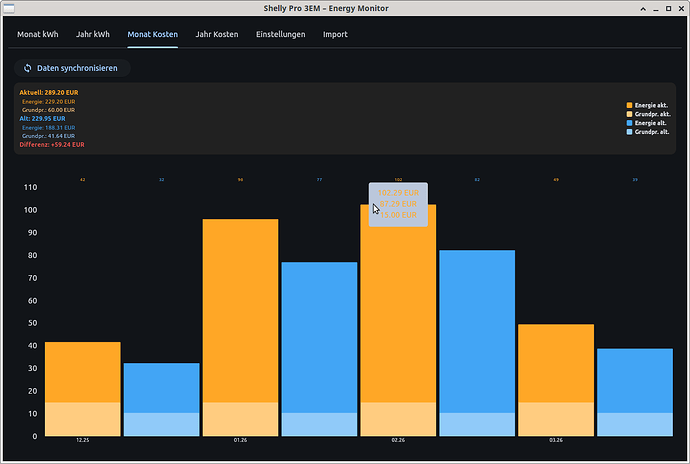
Task: Click the light orange base segment for 02.26
Action: coord(398,419)
